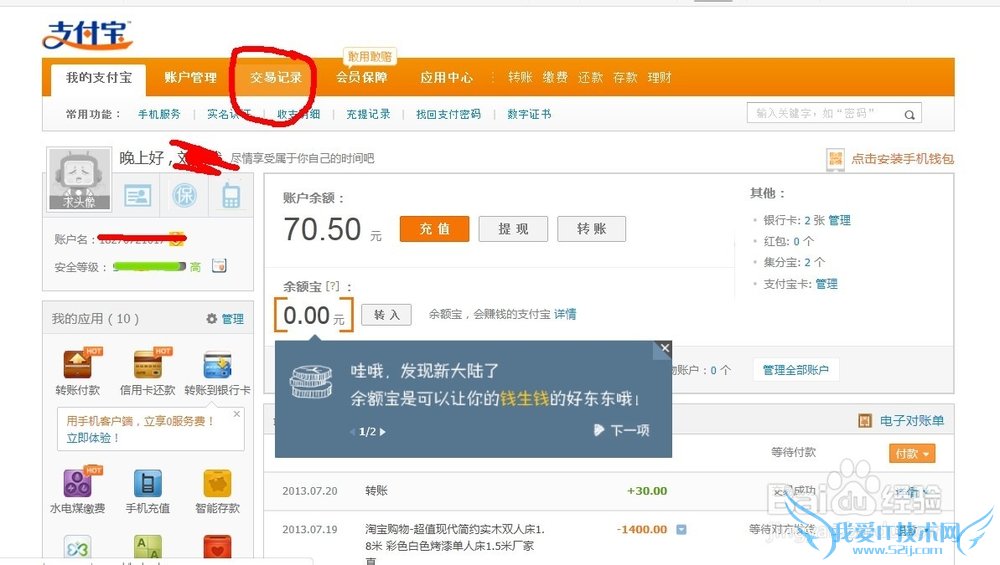Open the 转账付款 app icon
This screenshot has width=1000, height=565.
78,364
